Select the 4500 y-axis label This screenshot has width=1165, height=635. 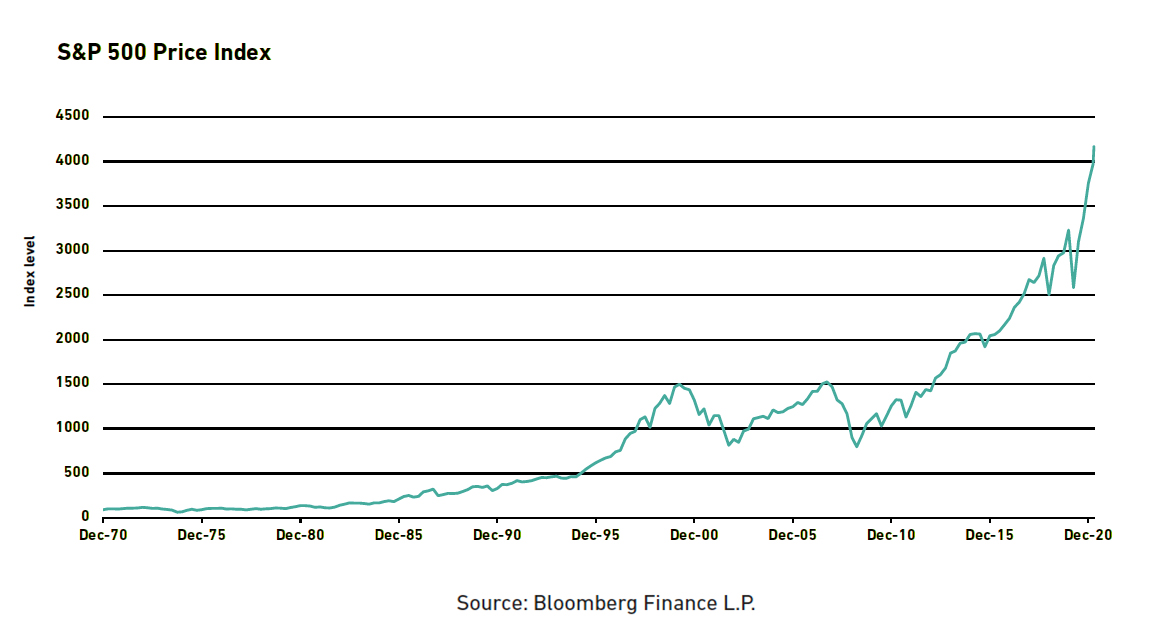[x=72, y=115]
